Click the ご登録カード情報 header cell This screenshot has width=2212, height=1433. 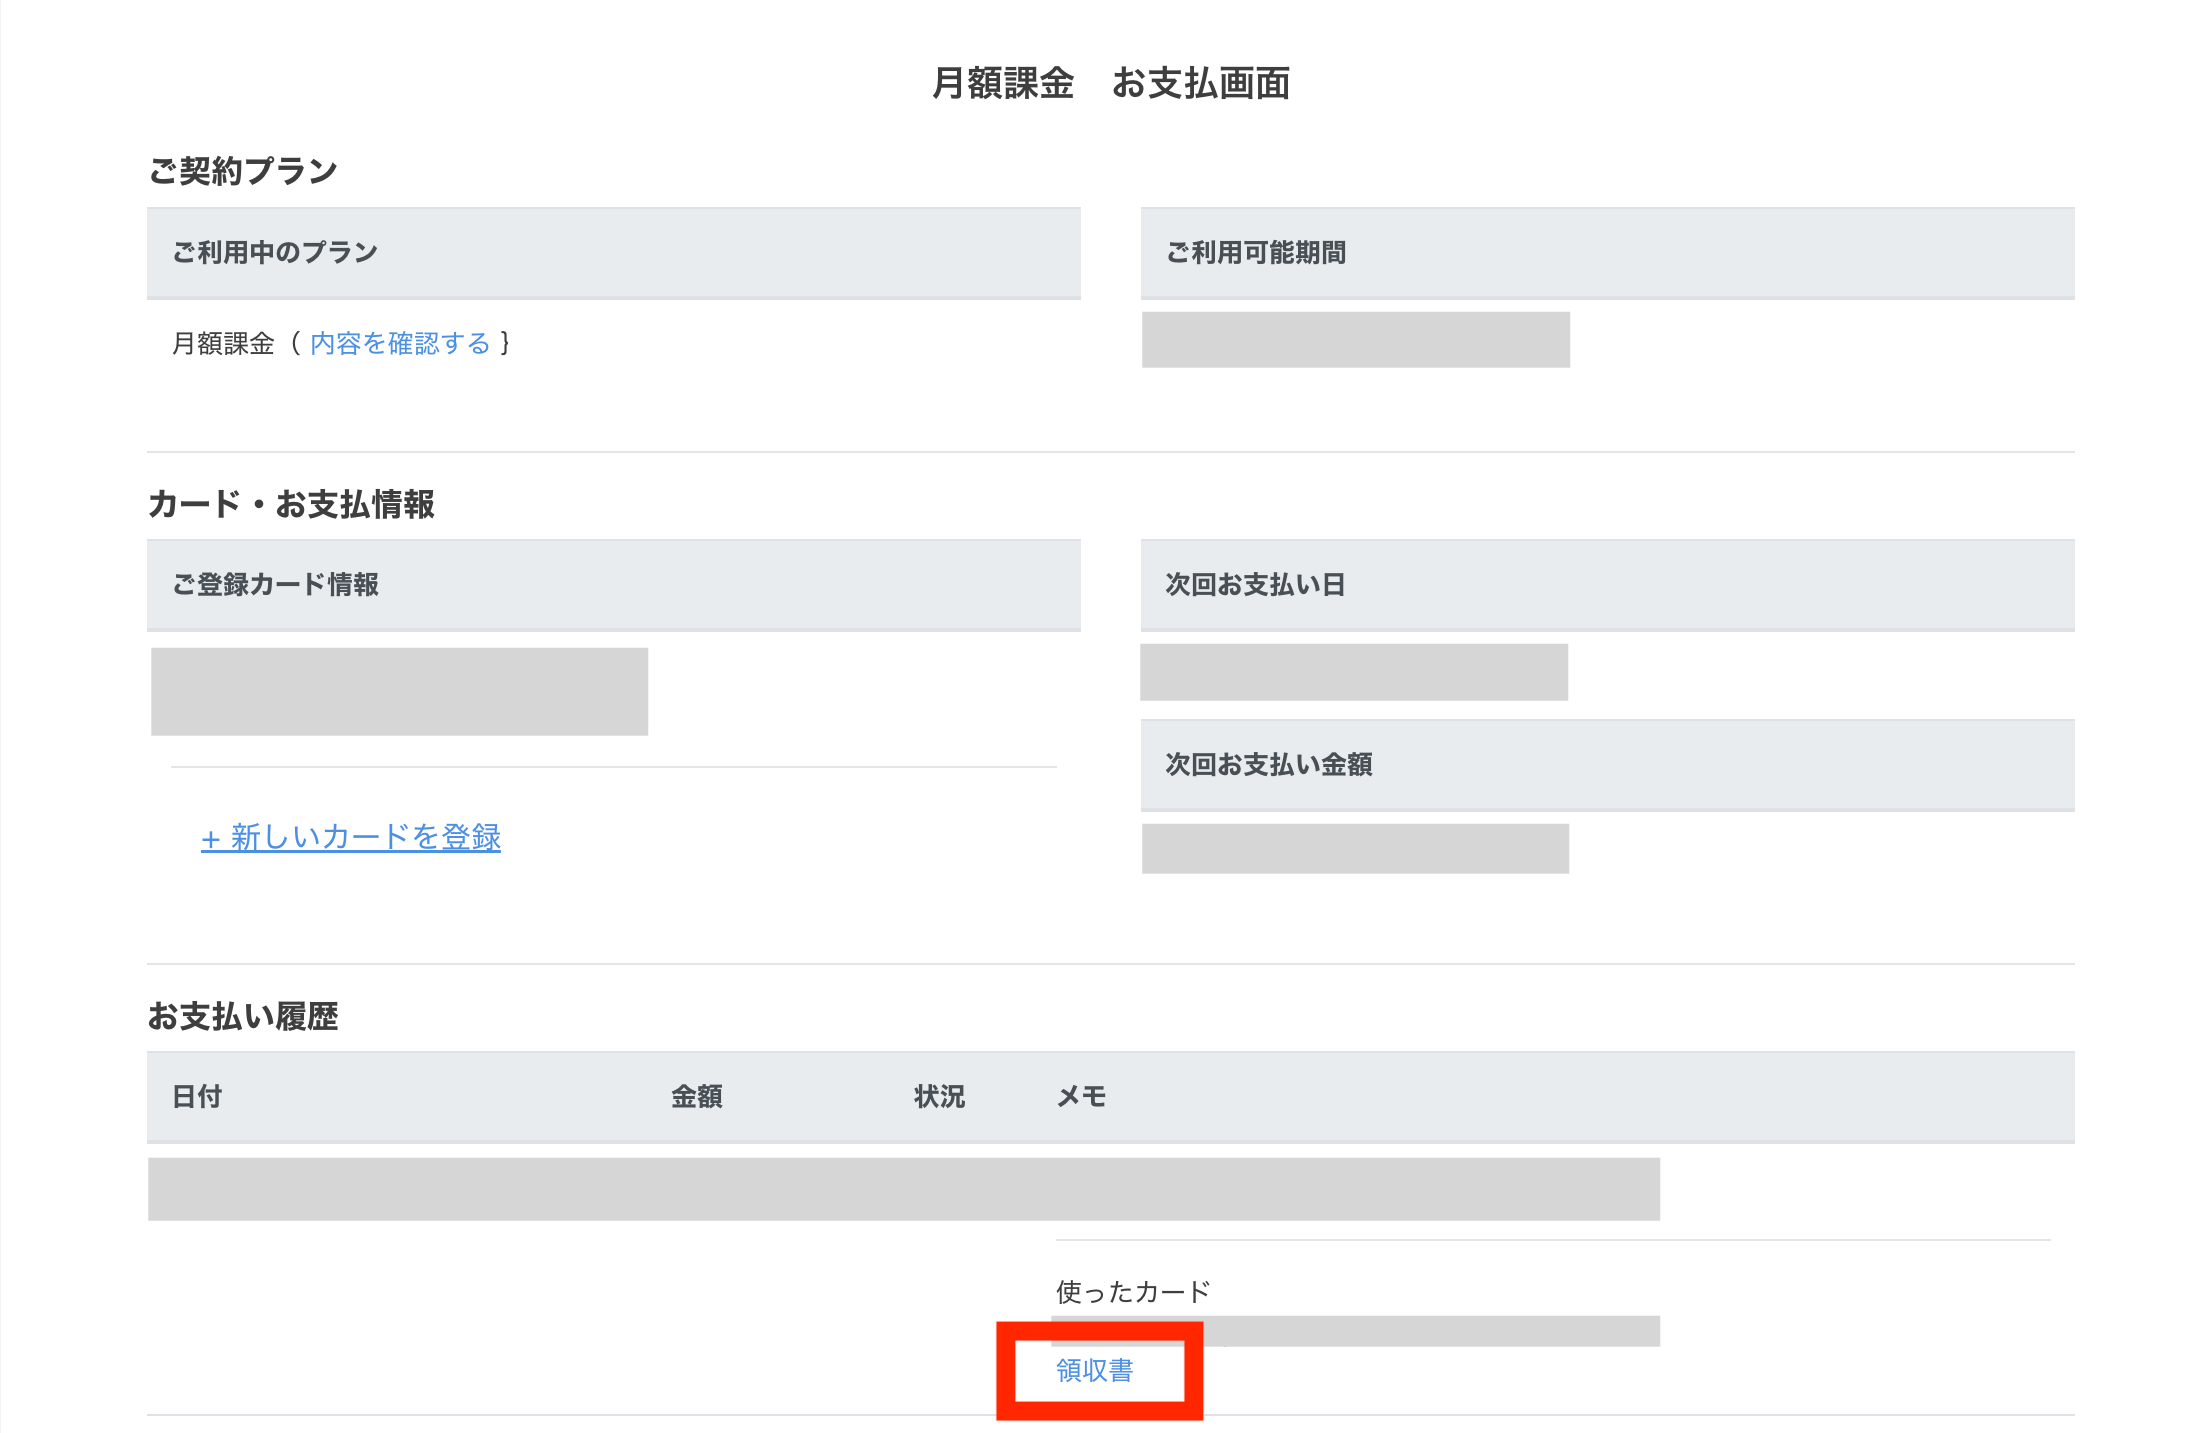[x=275, y=584]
